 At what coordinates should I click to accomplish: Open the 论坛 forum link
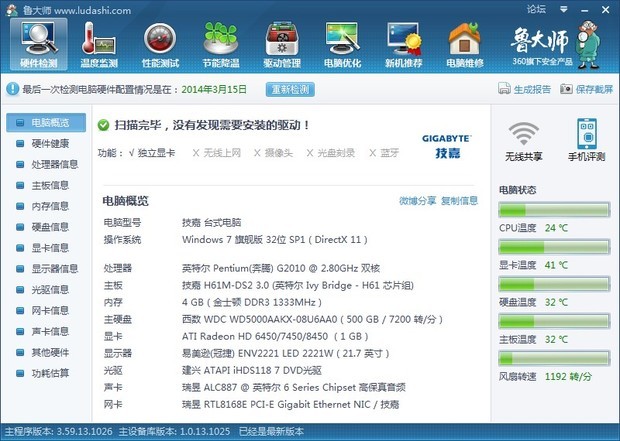(536, 9)
